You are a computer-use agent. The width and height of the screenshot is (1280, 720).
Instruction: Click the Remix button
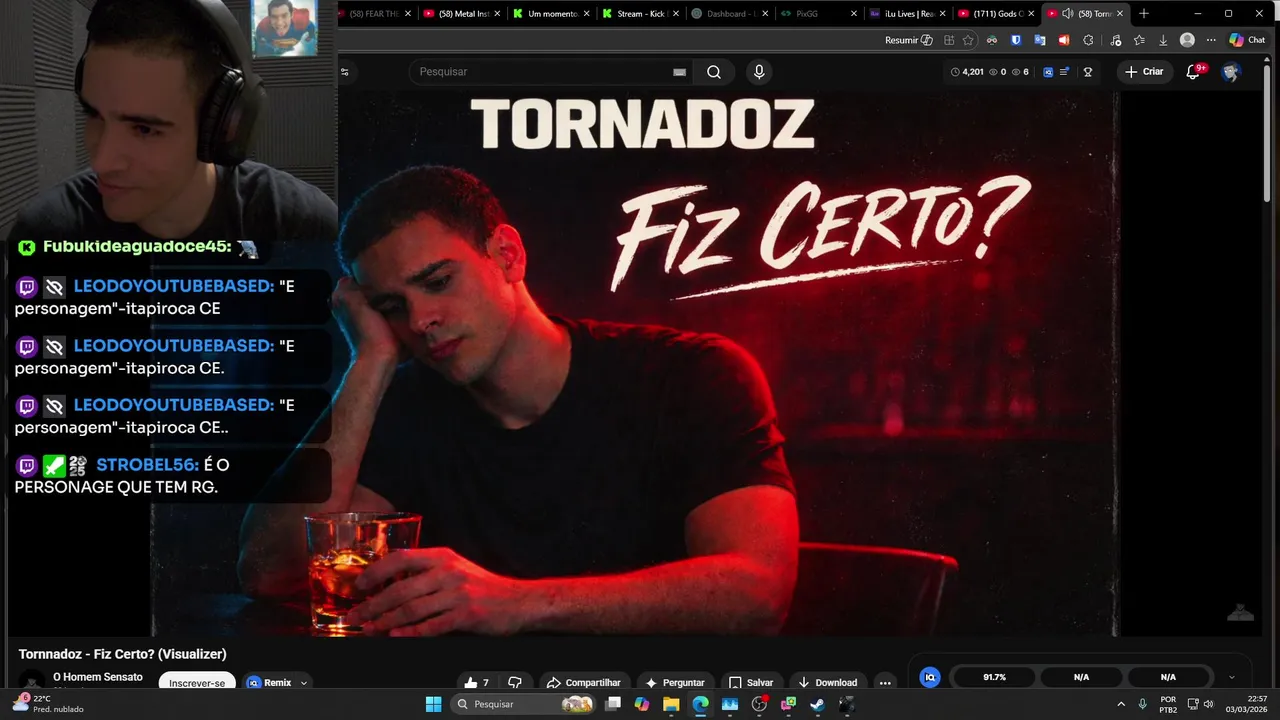pyautogui.click(x=269, y=683)
